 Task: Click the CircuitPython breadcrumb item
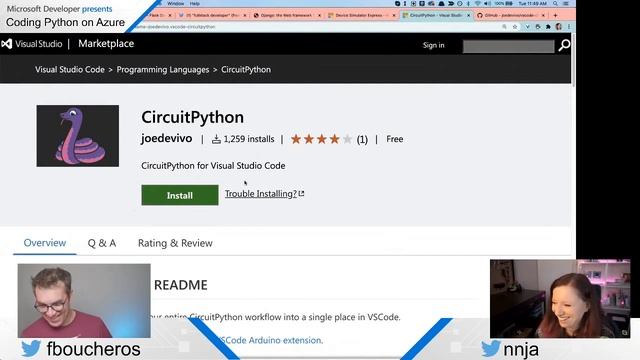pyautogui.click(x=246, y=69)
